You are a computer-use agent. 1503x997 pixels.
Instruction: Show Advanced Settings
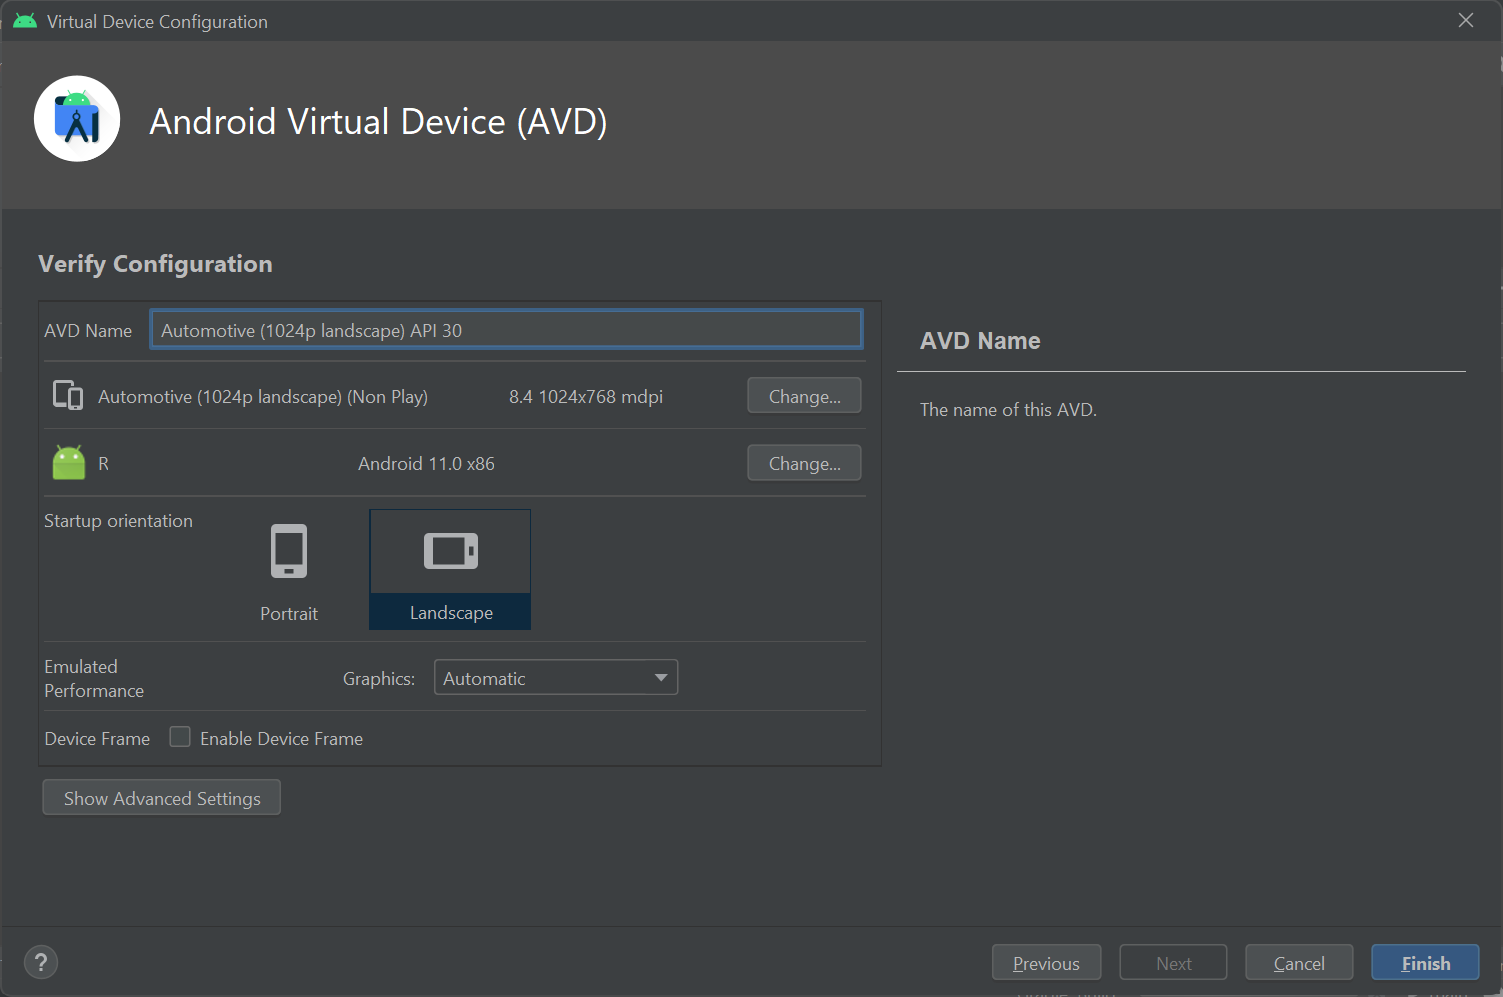pyautogui.click(x=162, y=798)
